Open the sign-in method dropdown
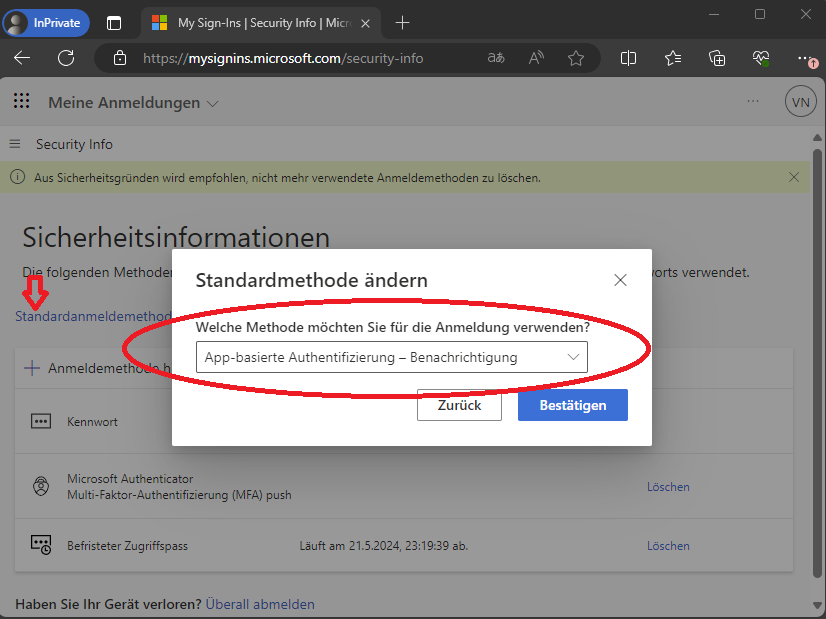The image size is (826, 619). [391, 357]
